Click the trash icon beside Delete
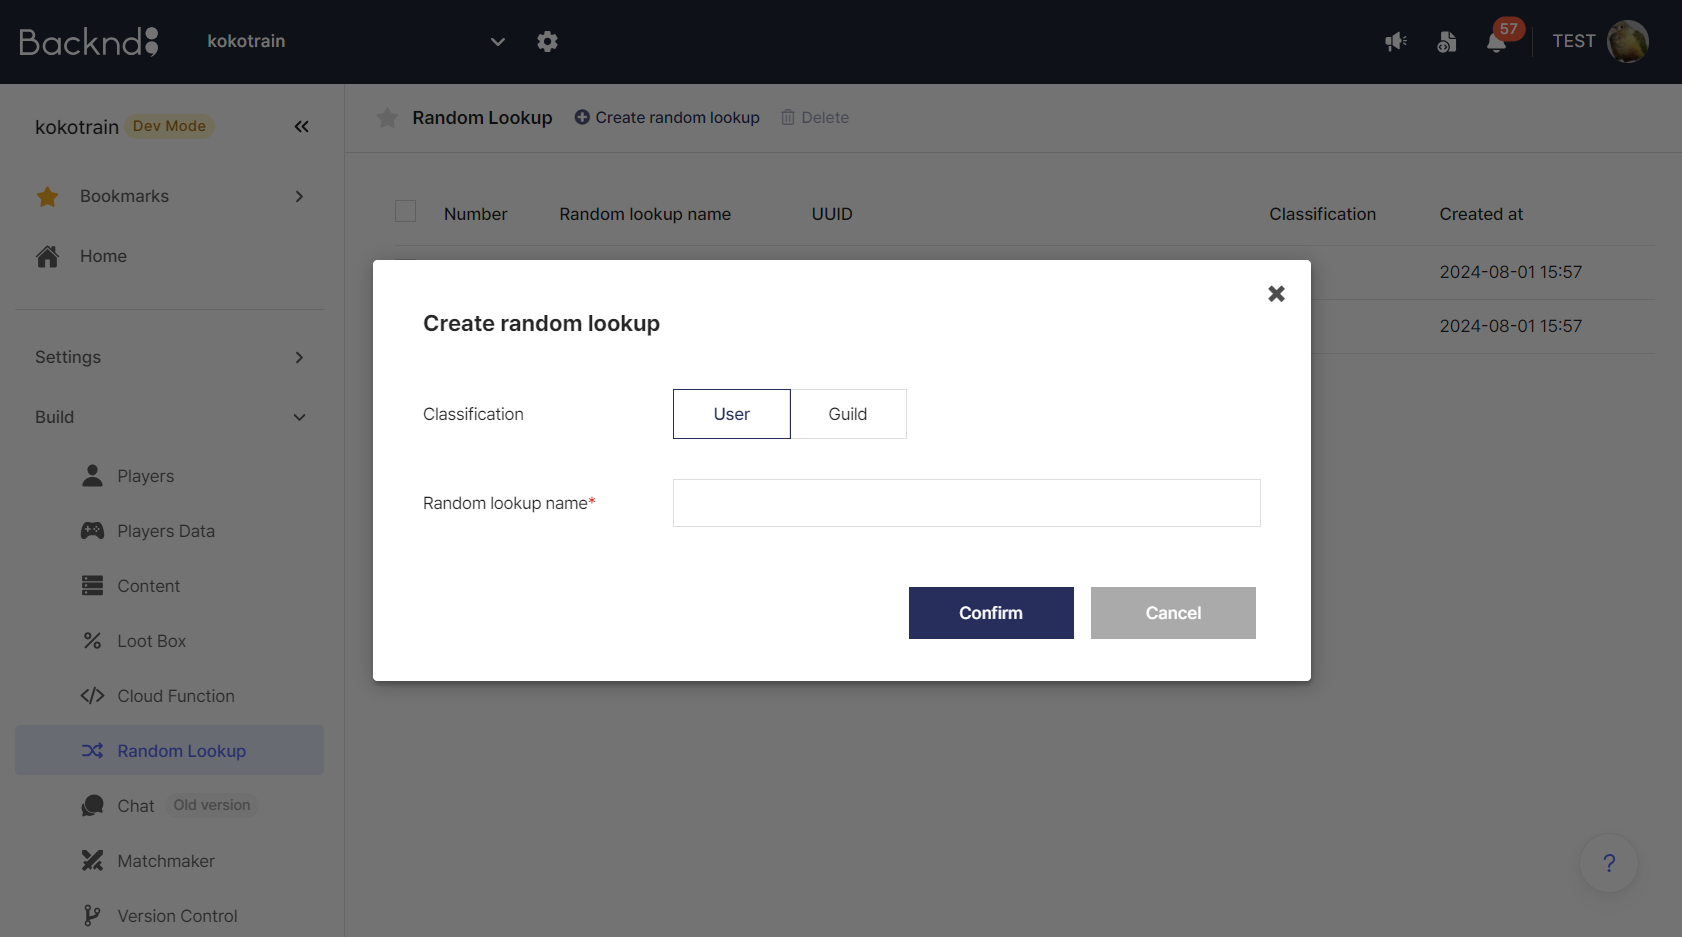Screen dimensions: 1682x937 788,117
